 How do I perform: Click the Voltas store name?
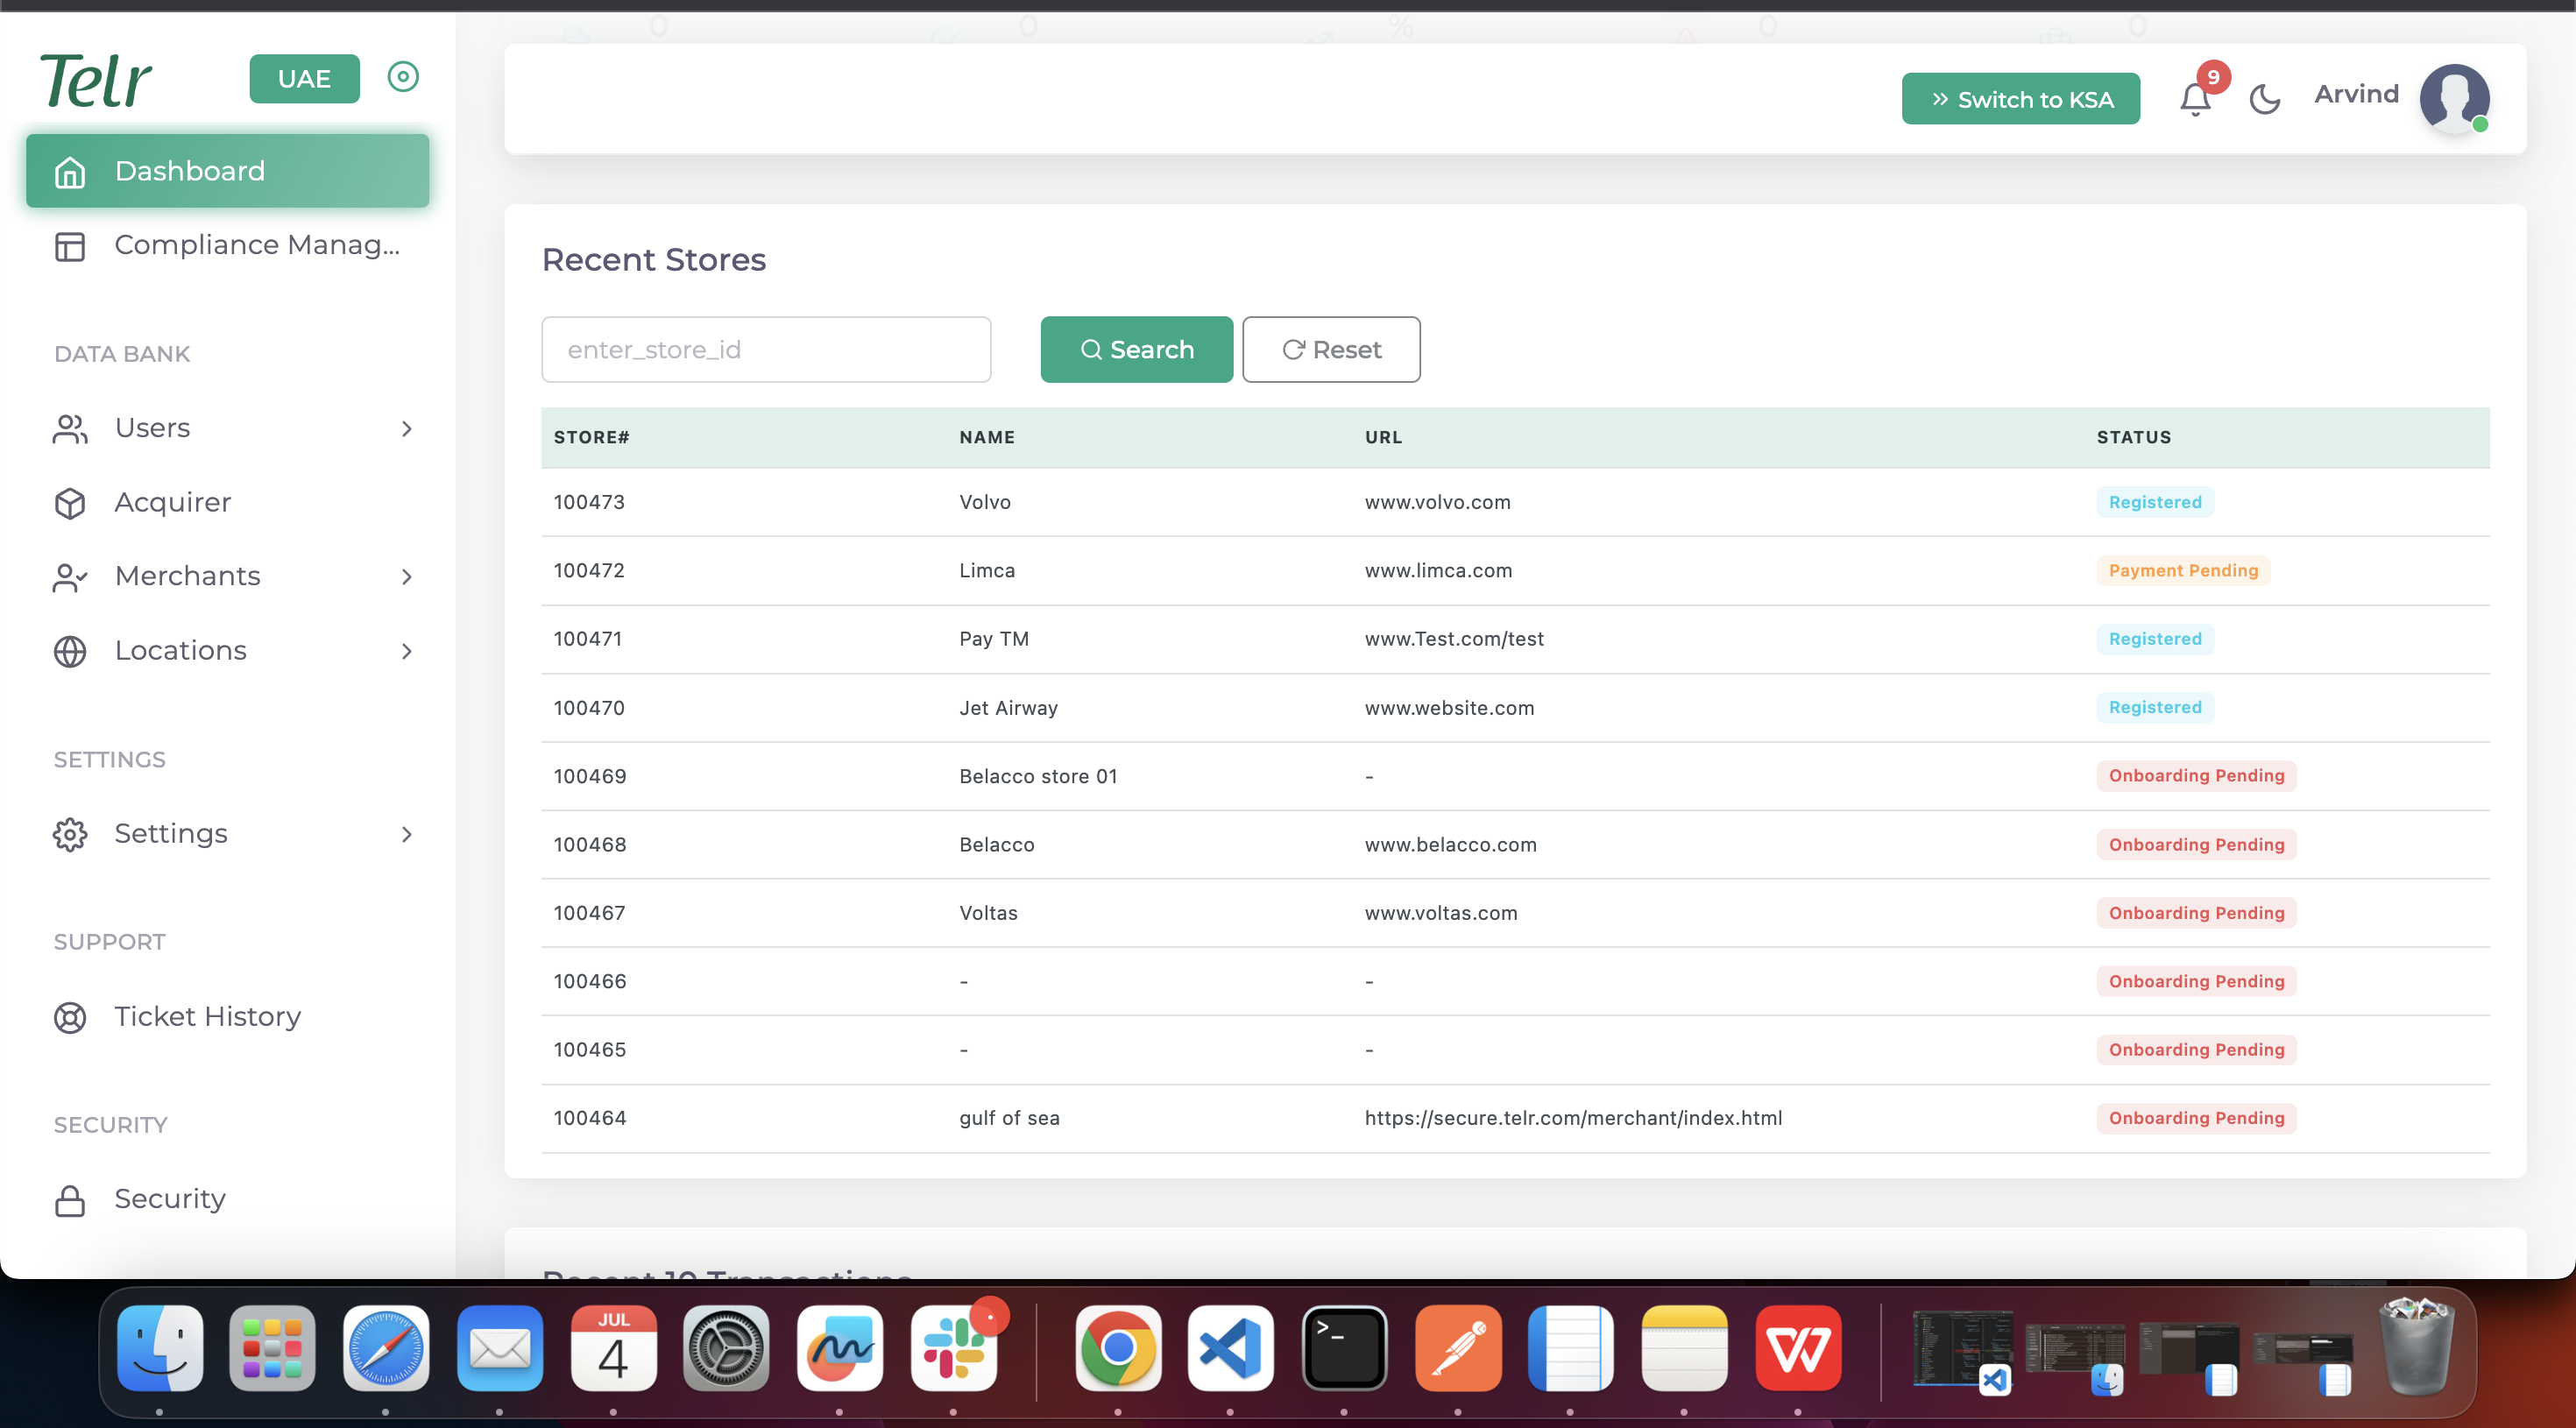988,913
